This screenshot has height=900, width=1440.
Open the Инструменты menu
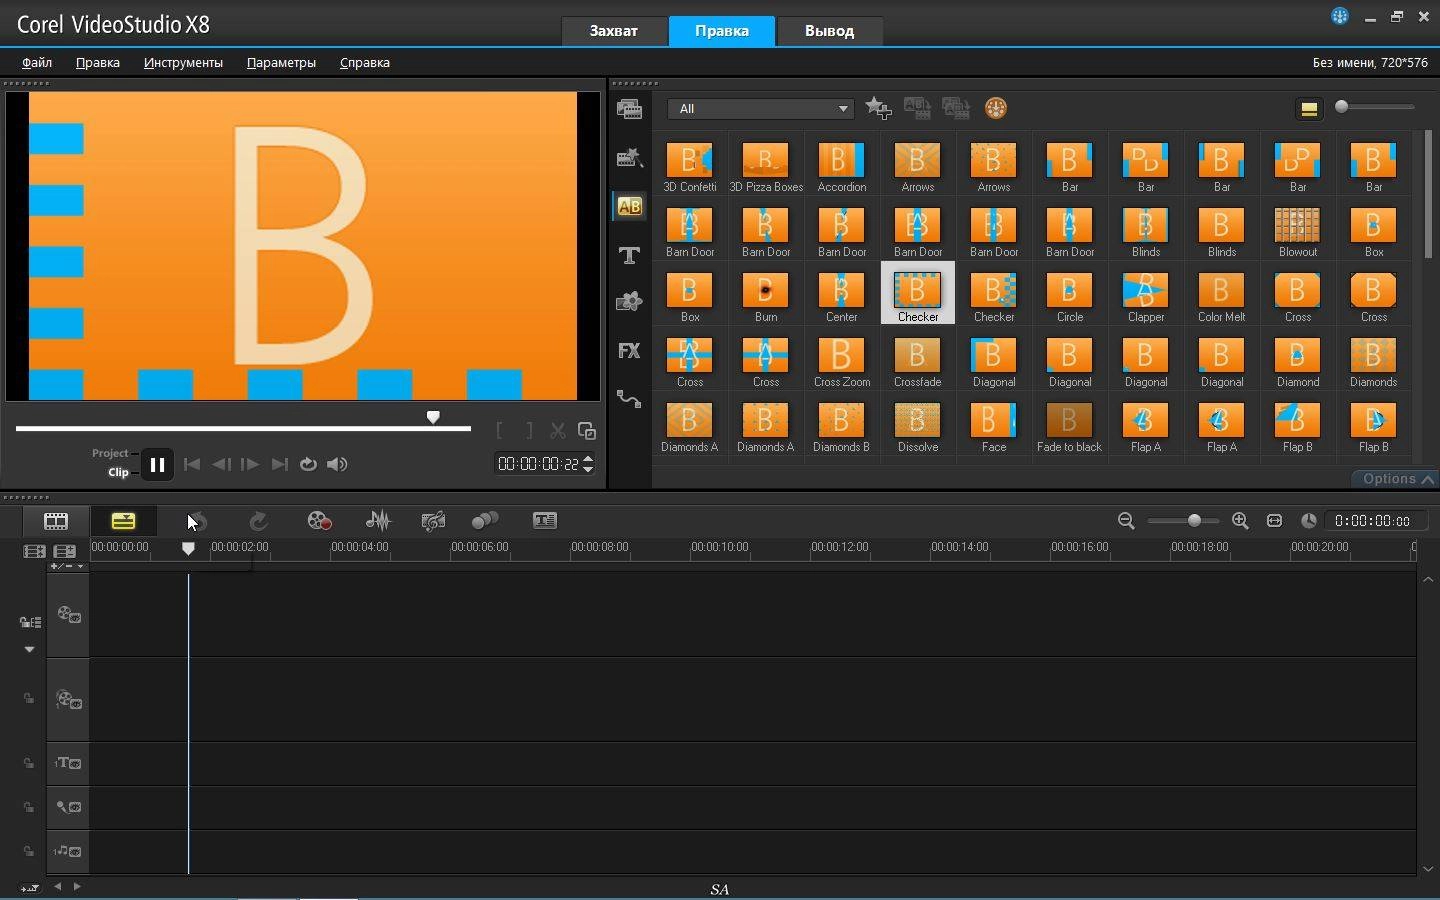183,62
